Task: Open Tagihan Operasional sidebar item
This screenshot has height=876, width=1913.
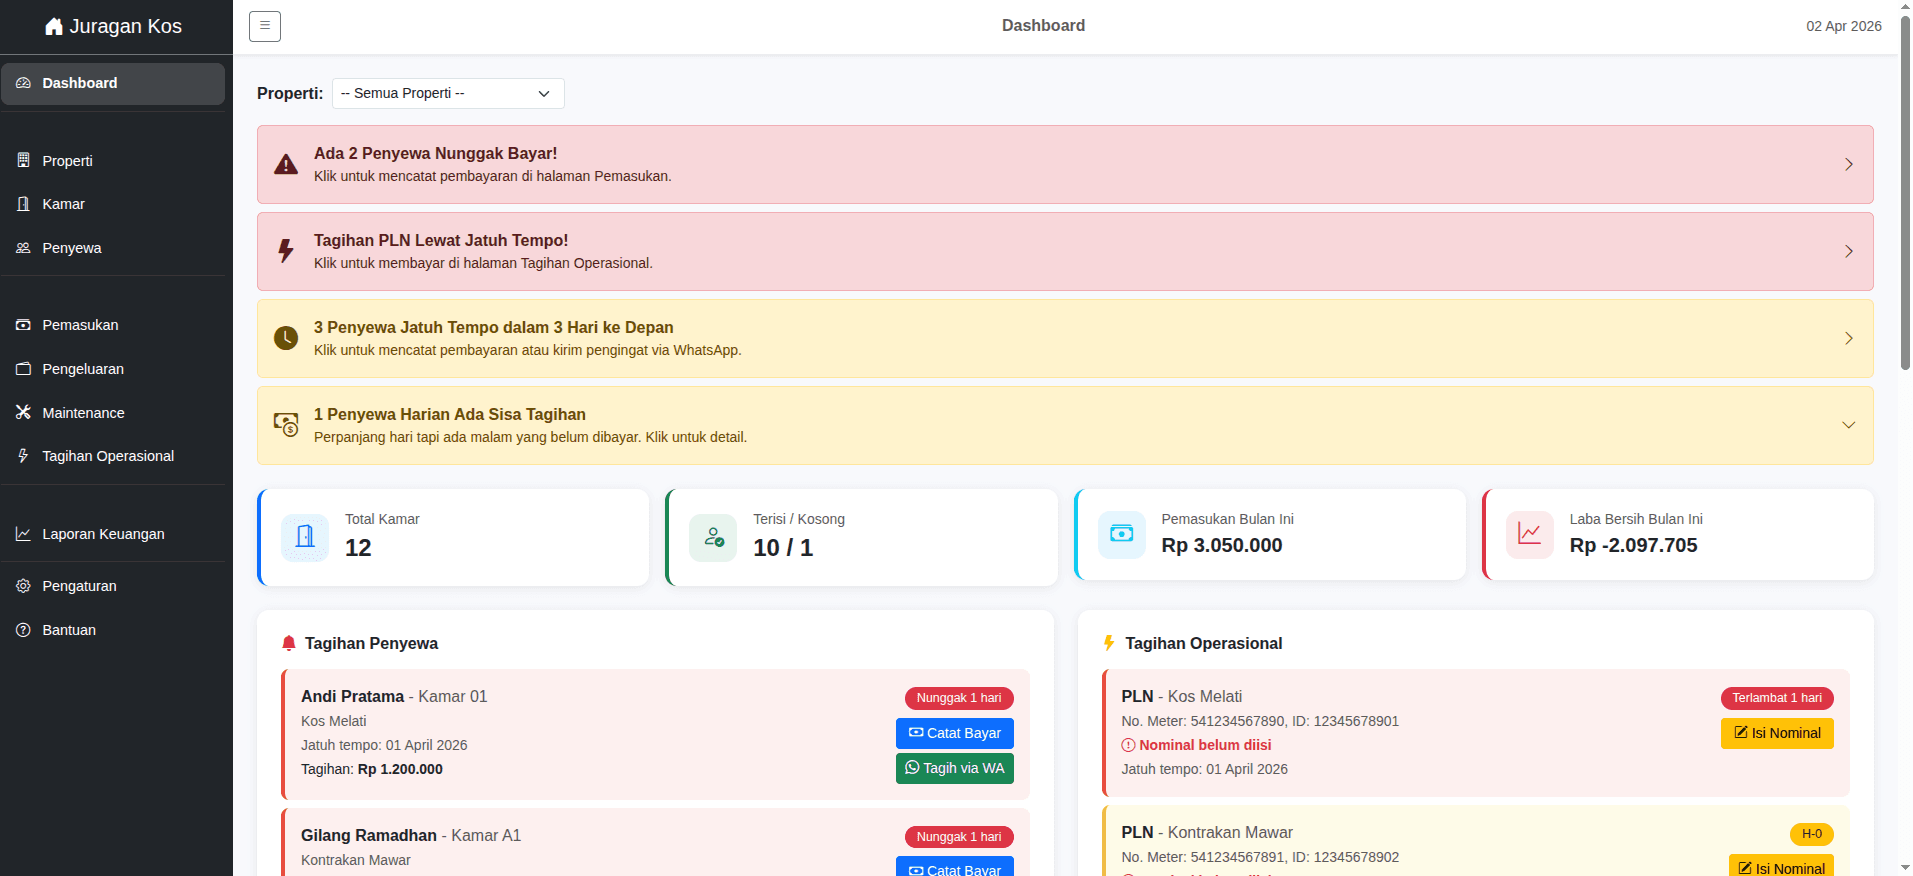Action: click(x=113, y=456)
